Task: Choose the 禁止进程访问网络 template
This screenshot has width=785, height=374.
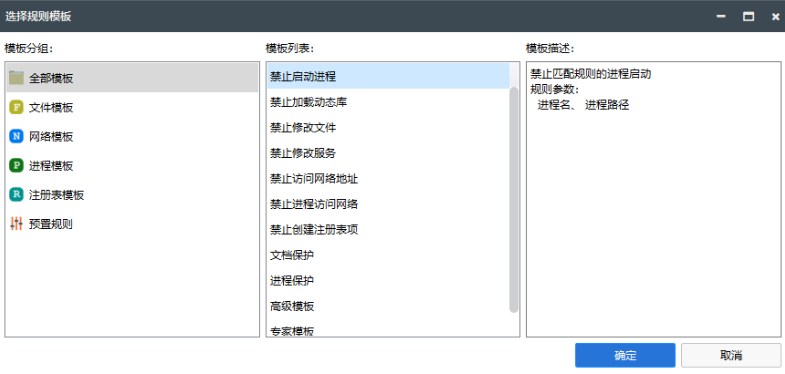Action: click(x=388, y=204)
